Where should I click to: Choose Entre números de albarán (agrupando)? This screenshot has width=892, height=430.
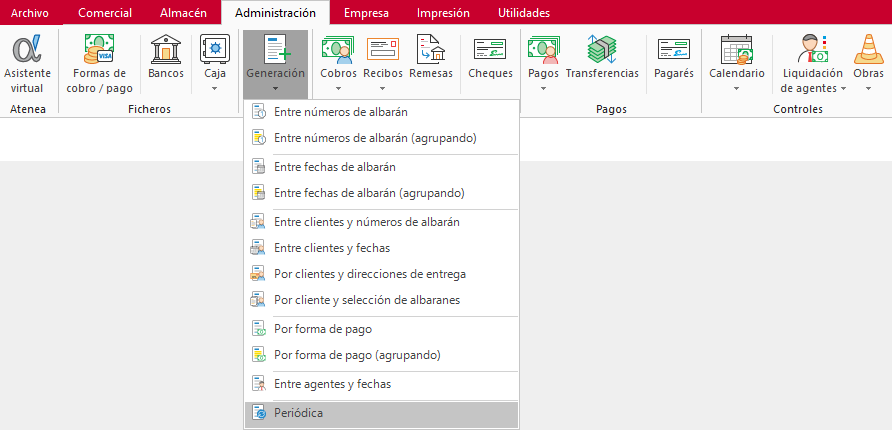(x=382, y=138)
